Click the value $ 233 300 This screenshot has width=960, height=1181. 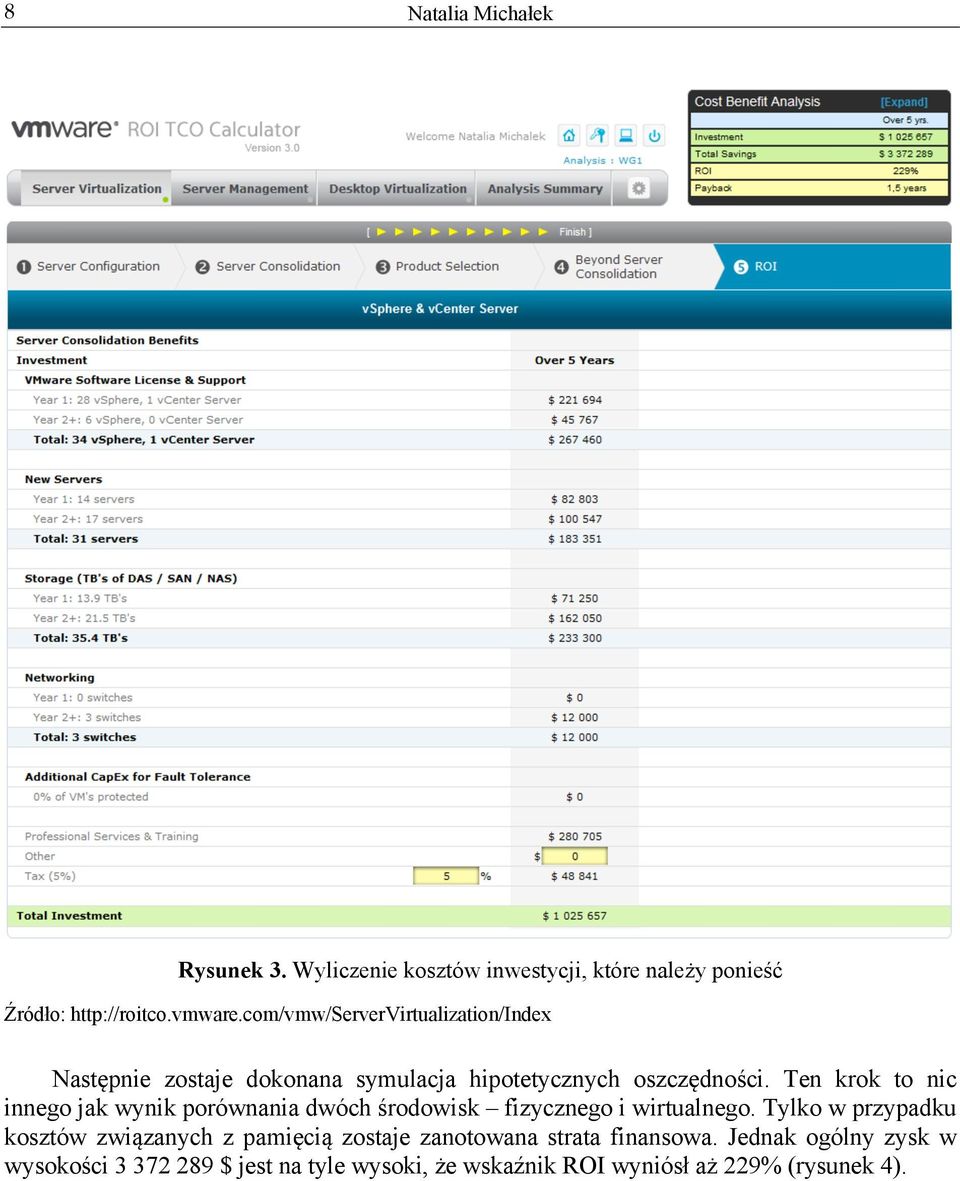tap(574, 638)
